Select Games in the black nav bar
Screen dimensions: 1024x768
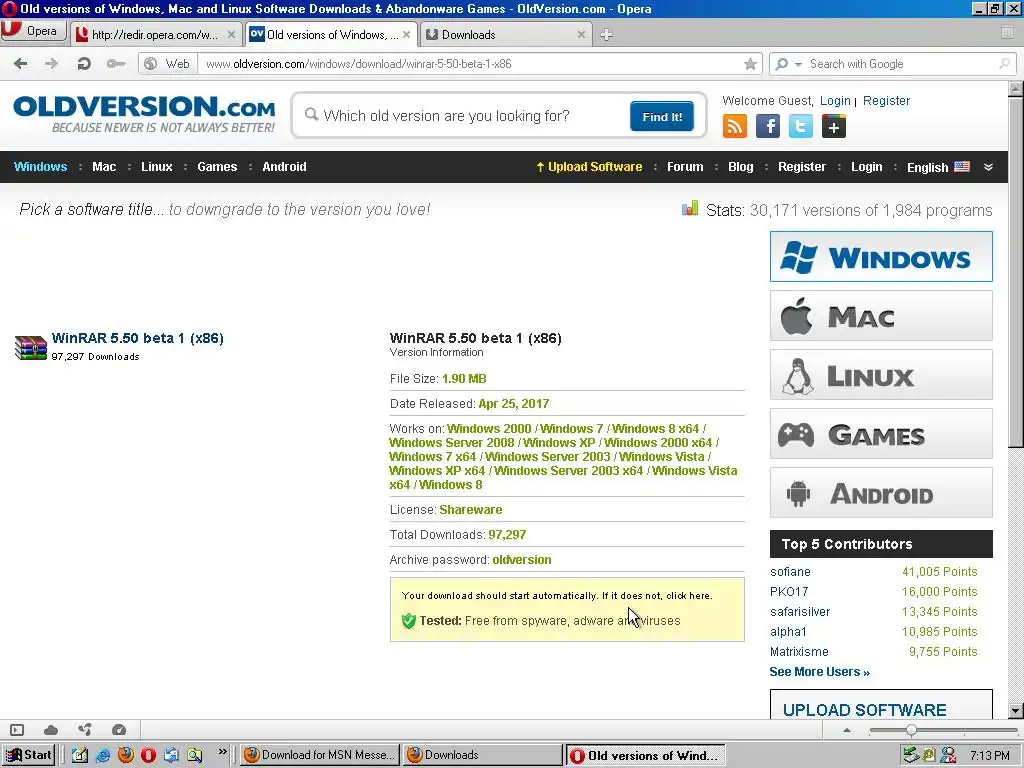point(217,167)
